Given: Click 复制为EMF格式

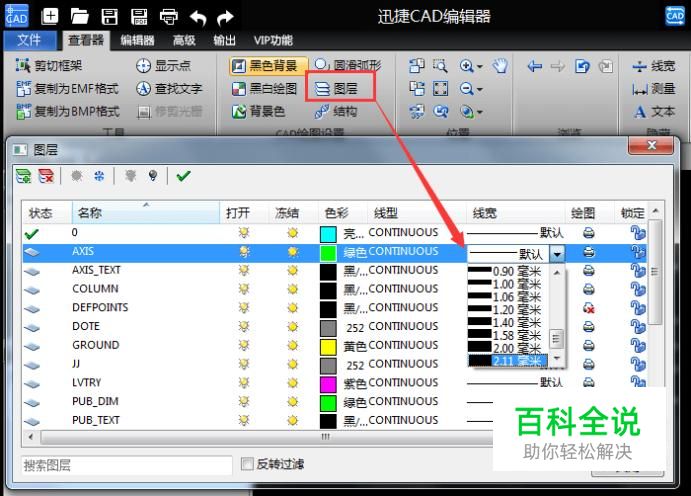Looking at the screenshot, I should pos(67,89).
